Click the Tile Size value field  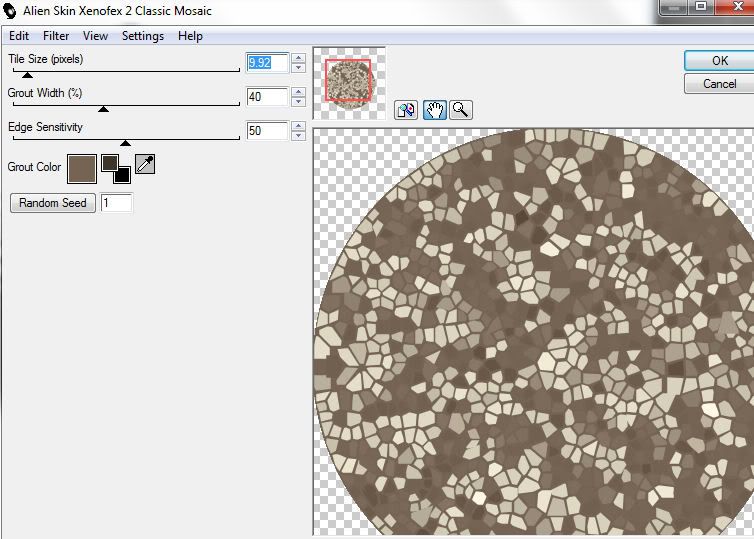click(x=267, y=63)
